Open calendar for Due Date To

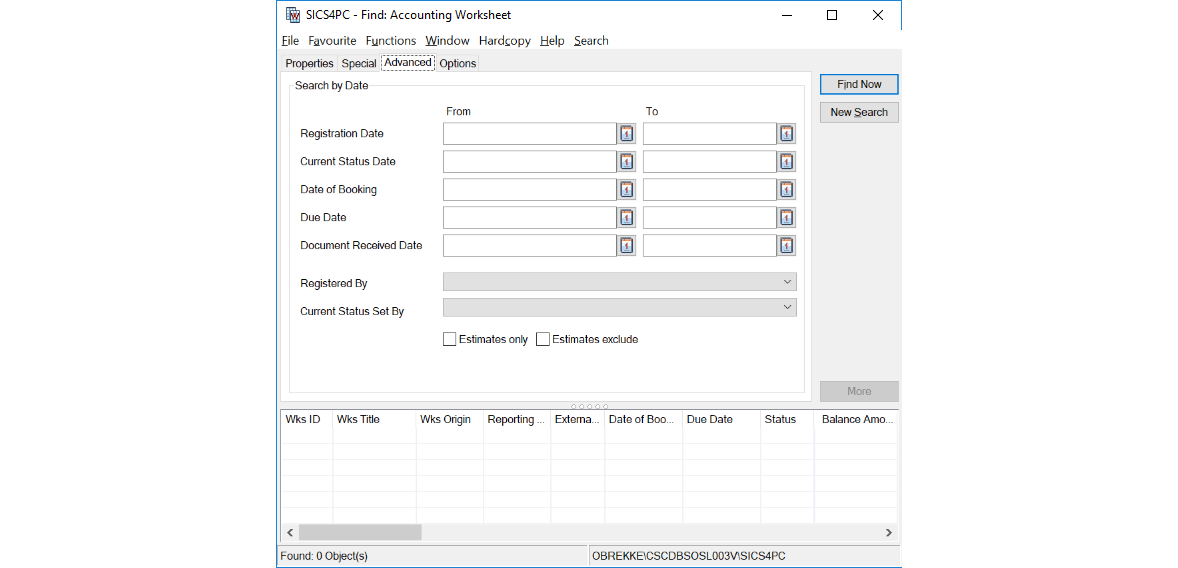[x=787, y=218]
